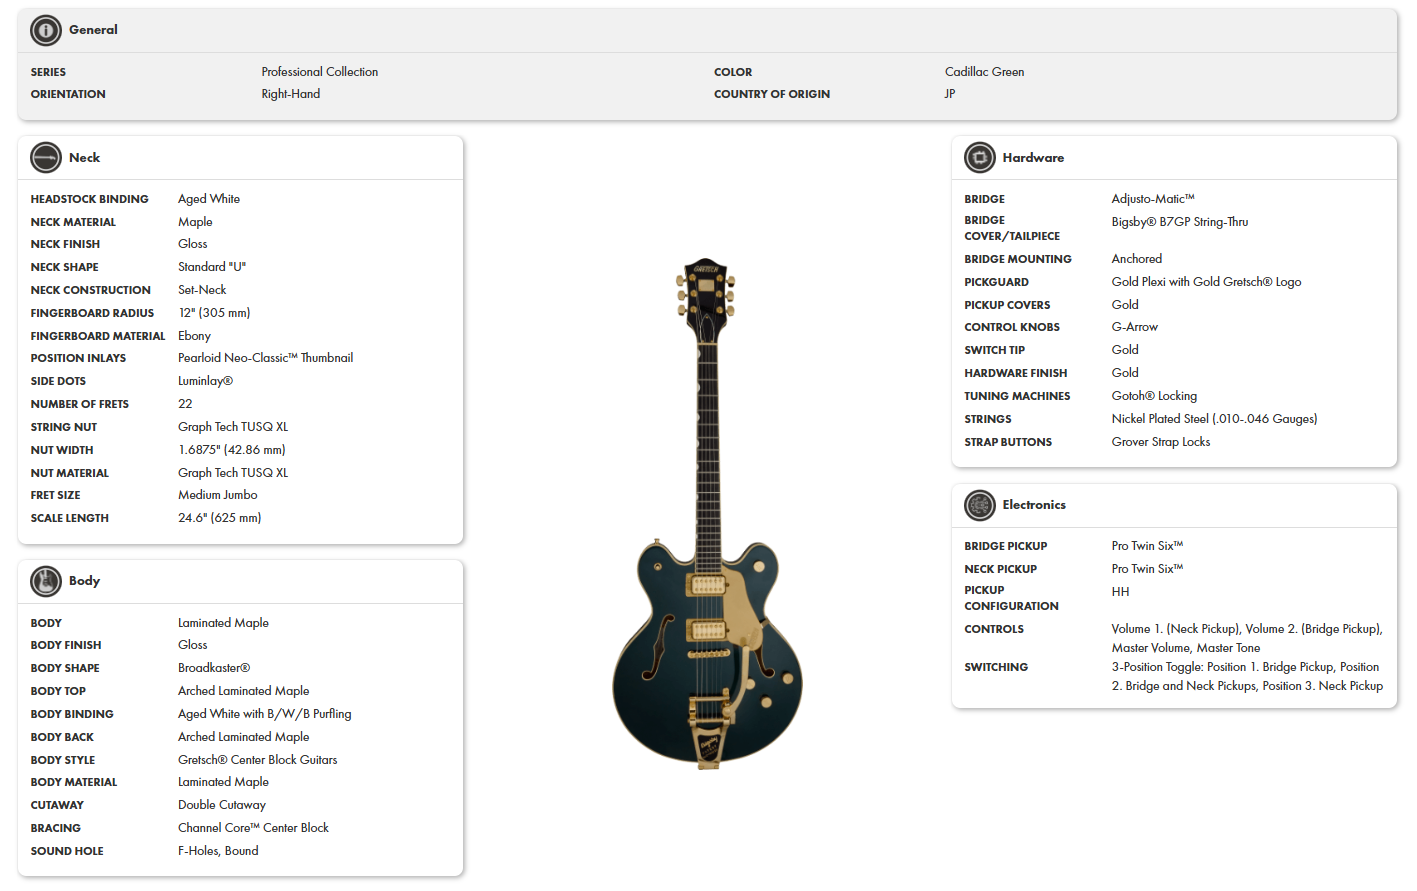Click the Hardware section icon

tap(980, 158)
